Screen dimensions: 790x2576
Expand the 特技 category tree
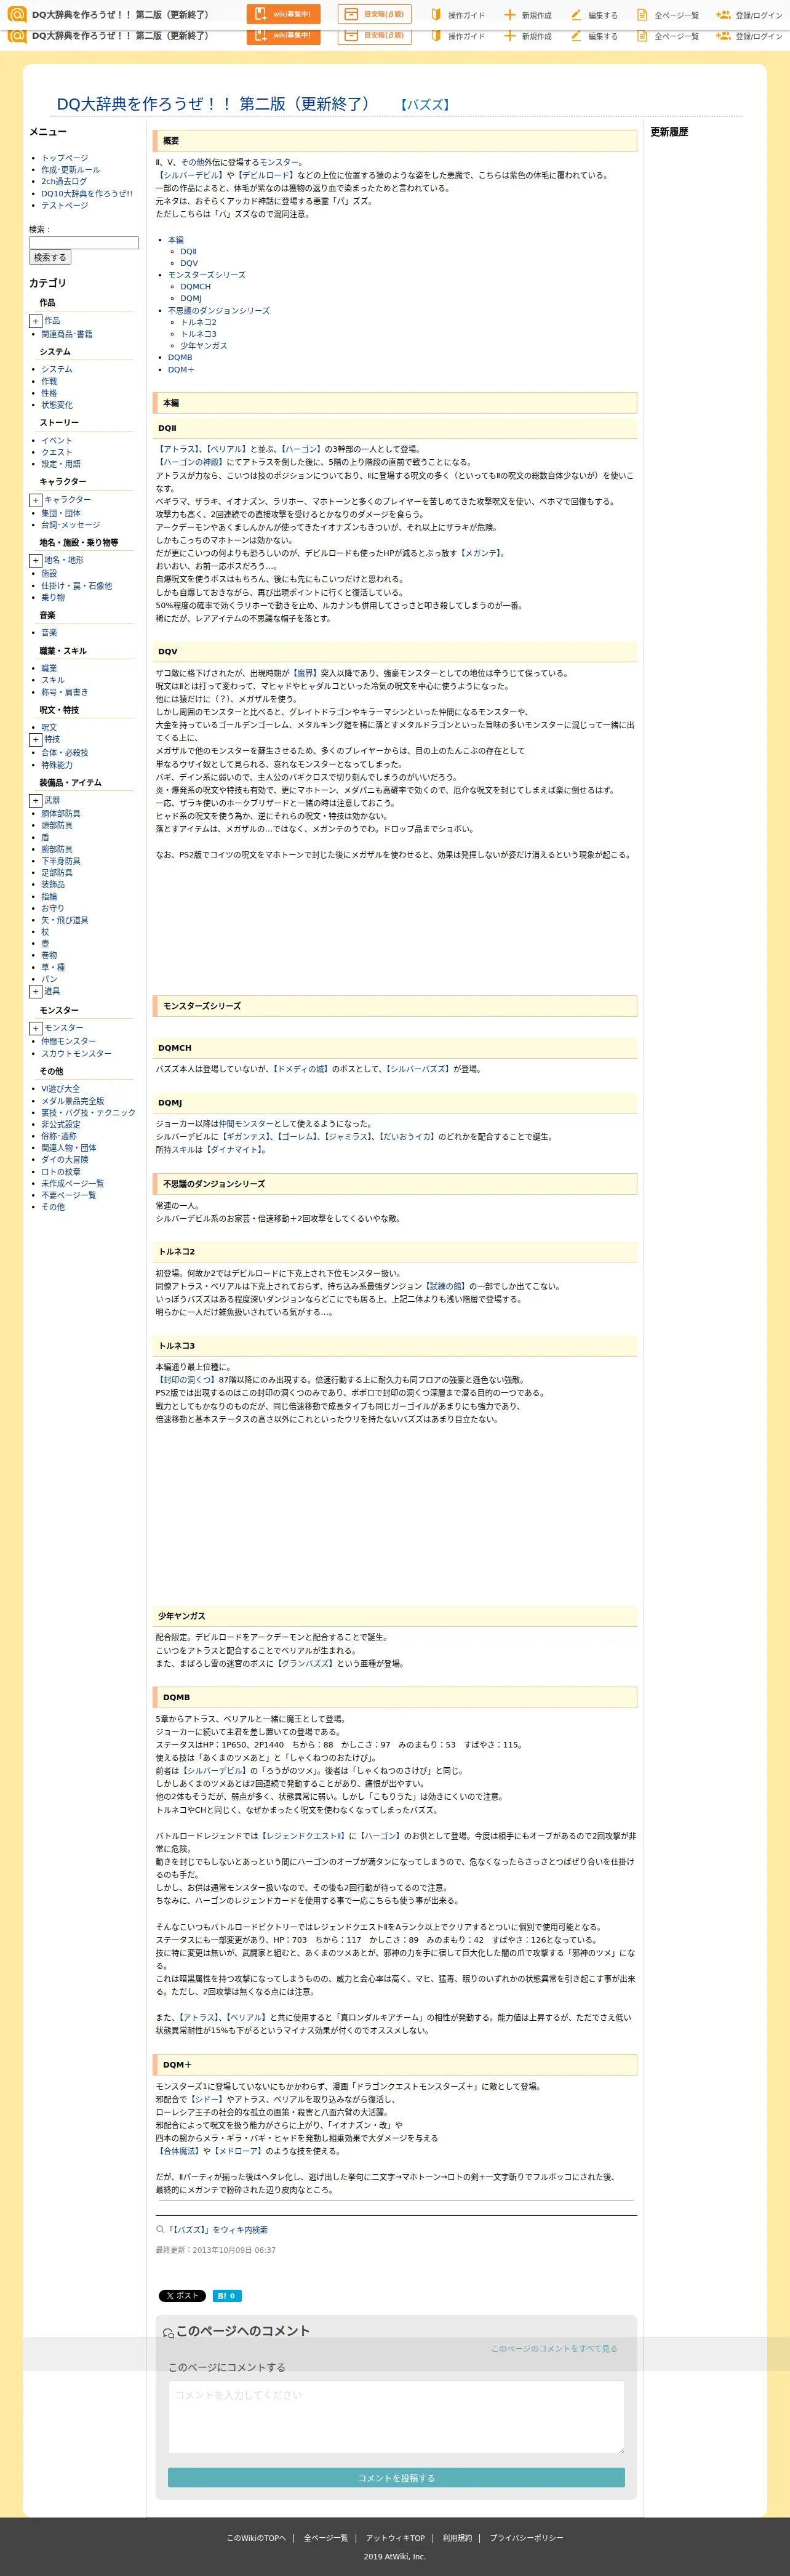point(35,740)
